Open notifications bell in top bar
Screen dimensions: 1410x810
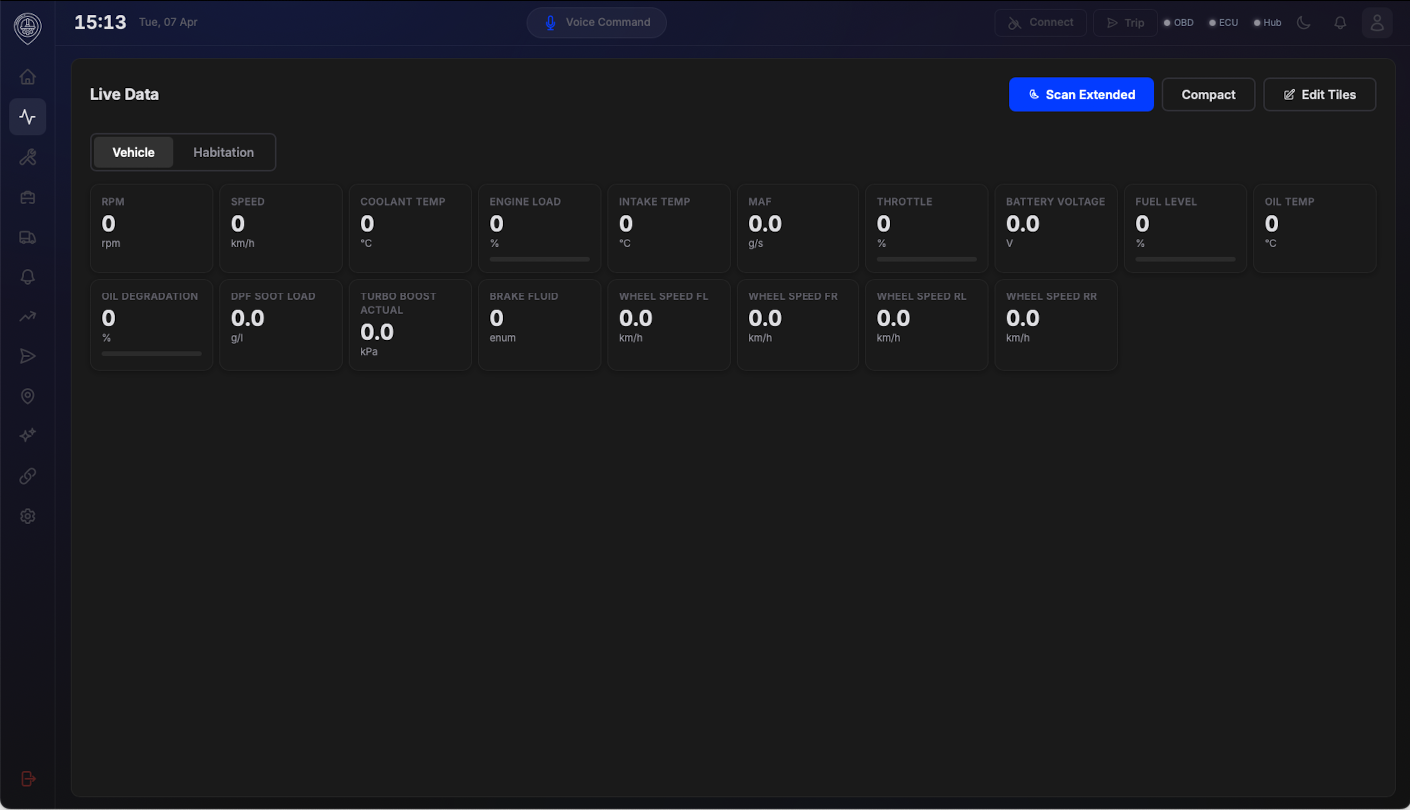(1341, 23)
